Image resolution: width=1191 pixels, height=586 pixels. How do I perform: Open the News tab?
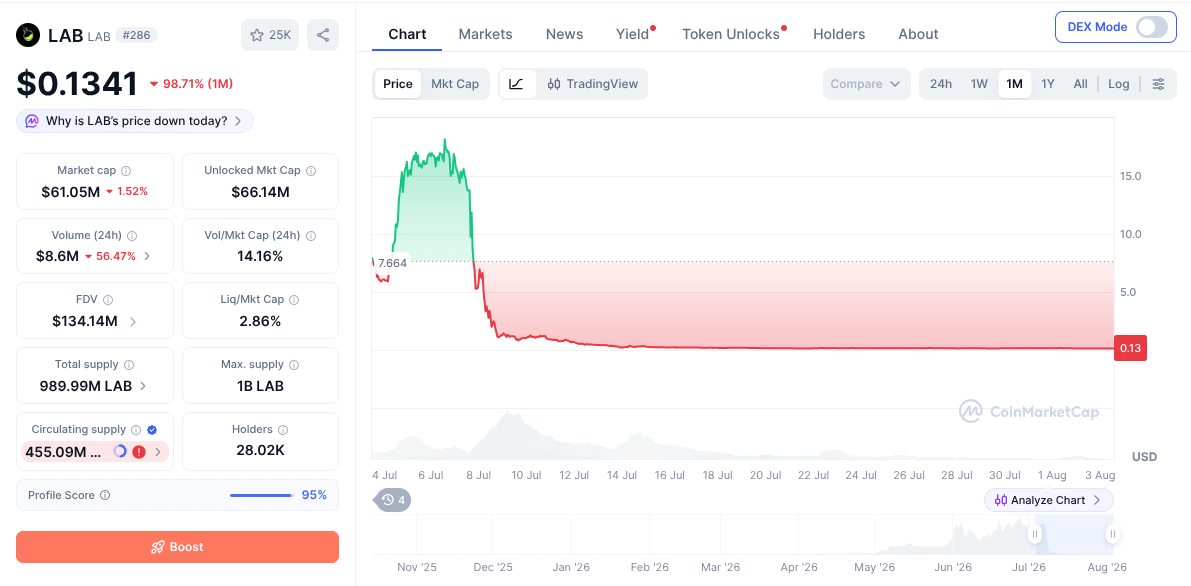(x=564, y=34)
